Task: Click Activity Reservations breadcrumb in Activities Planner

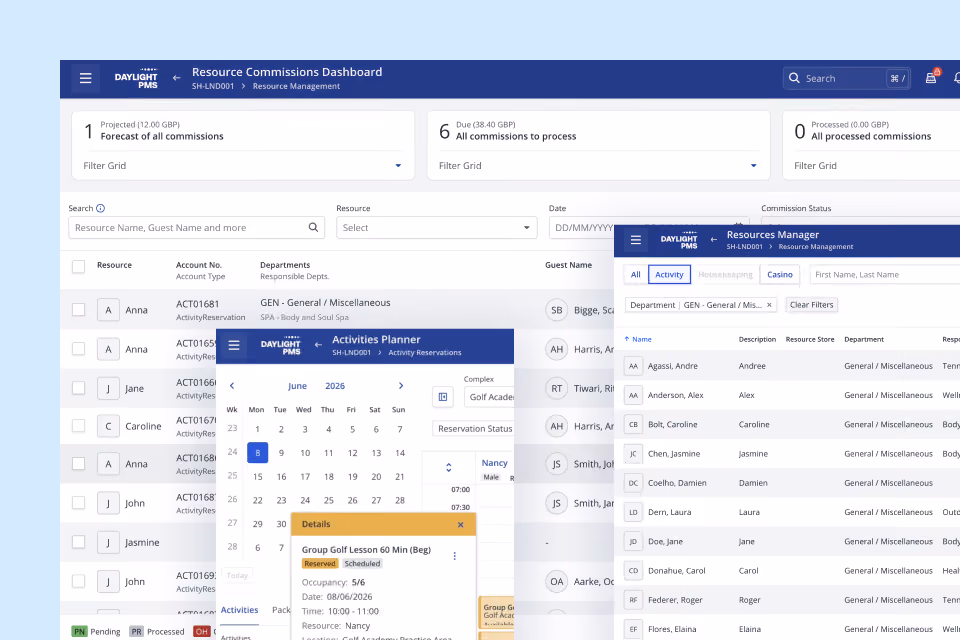Action: pos(425,353)
